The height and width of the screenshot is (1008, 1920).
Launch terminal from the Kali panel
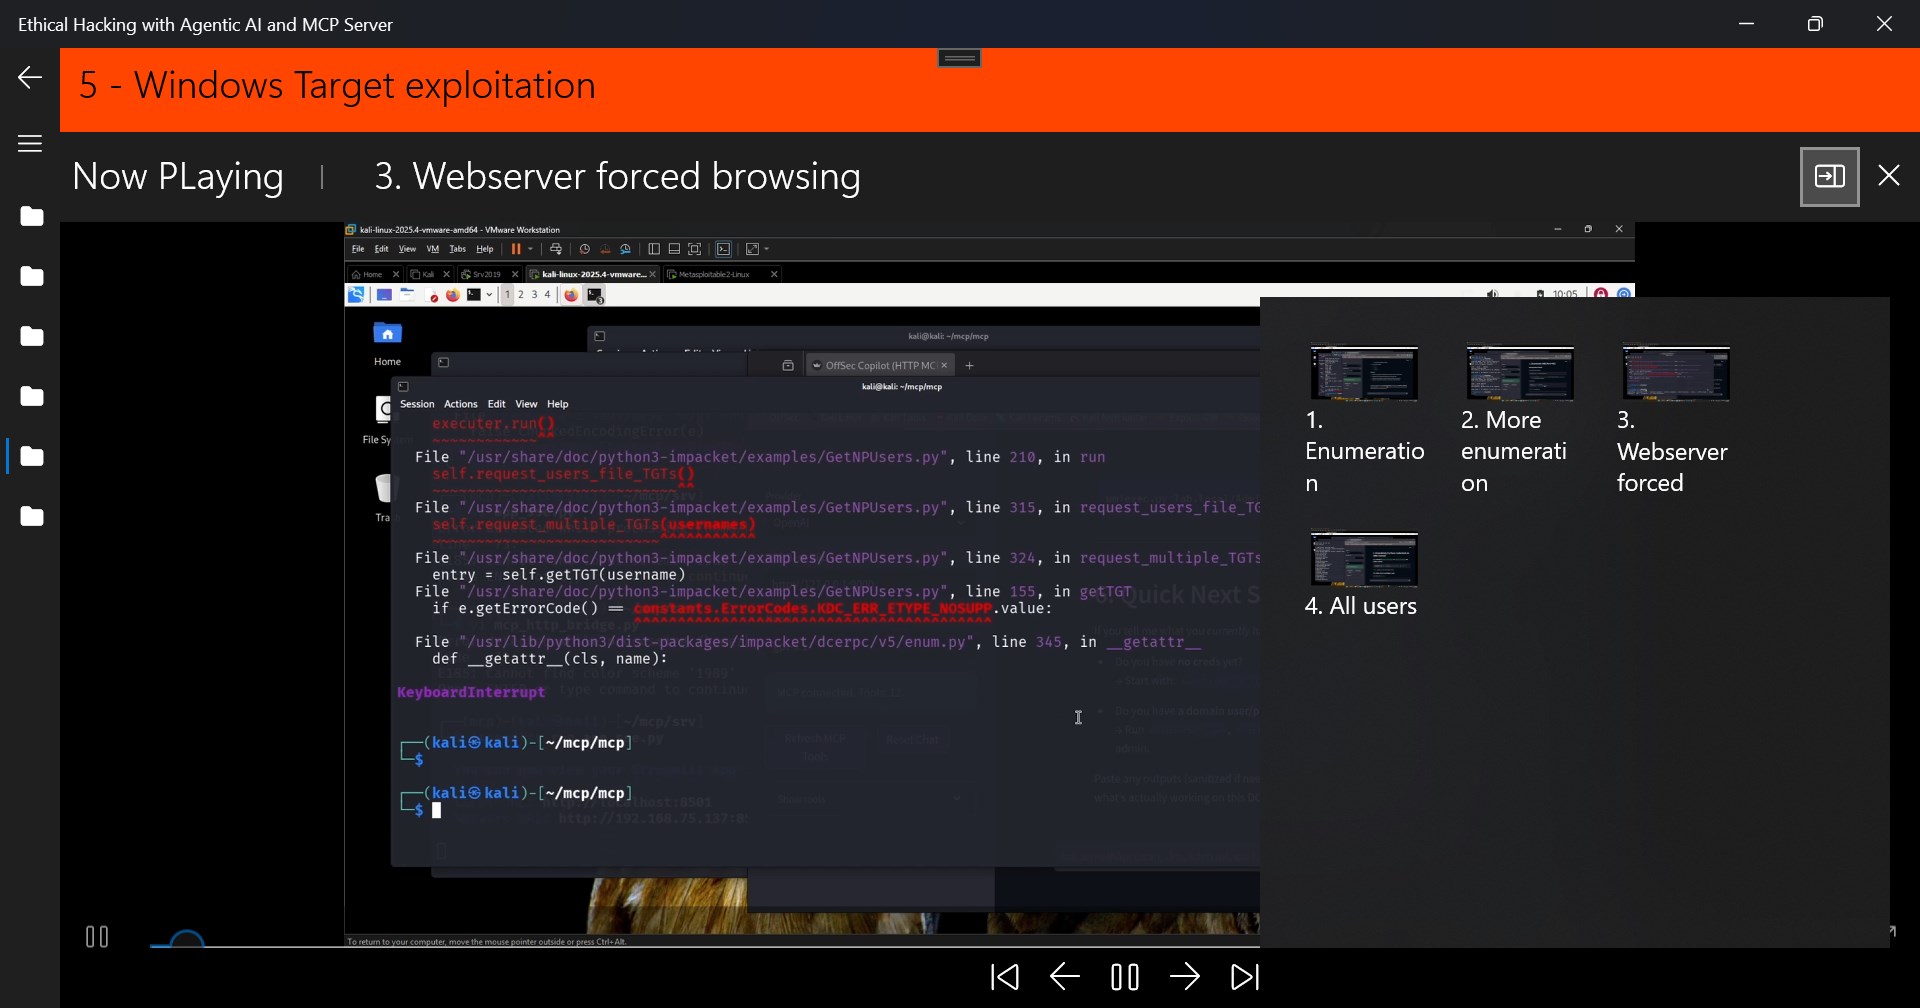pyautogui.click(x=474, y=295)
